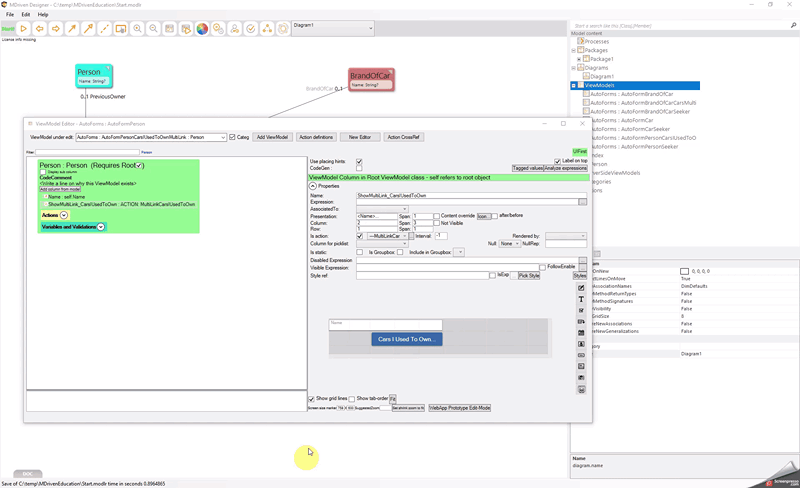Image resolution: width=800 pixels, height=488 pixels.
Task: Click the back arrow toolbar icon
Action: click(x=40, y=29)
